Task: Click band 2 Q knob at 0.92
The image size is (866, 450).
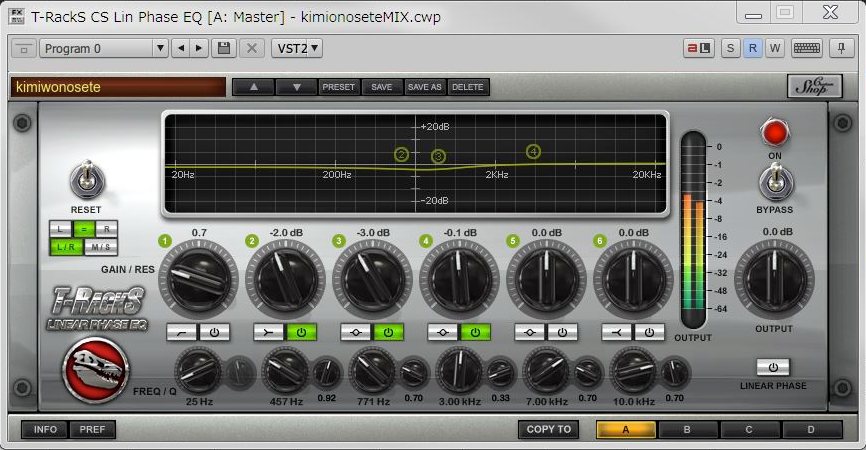Action: click(327, 373)
